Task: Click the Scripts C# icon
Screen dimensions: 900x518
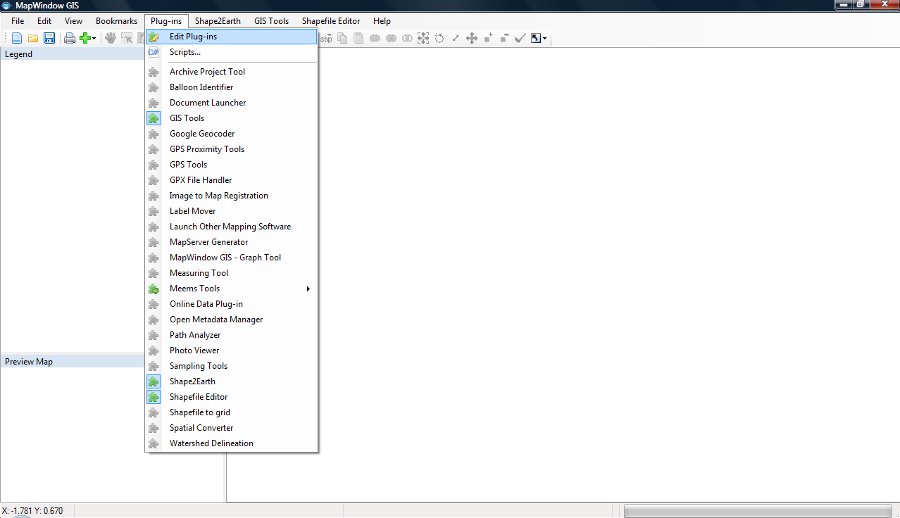Action: coord(153,52)
